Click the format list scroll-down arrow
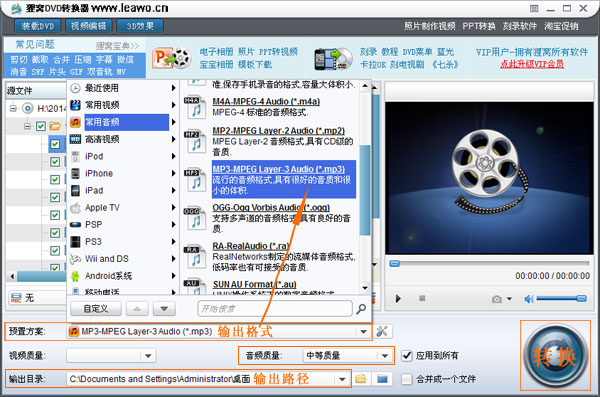The height and width of the screenshot is (397, 600). pyautogui.click(x=365, y=288)
